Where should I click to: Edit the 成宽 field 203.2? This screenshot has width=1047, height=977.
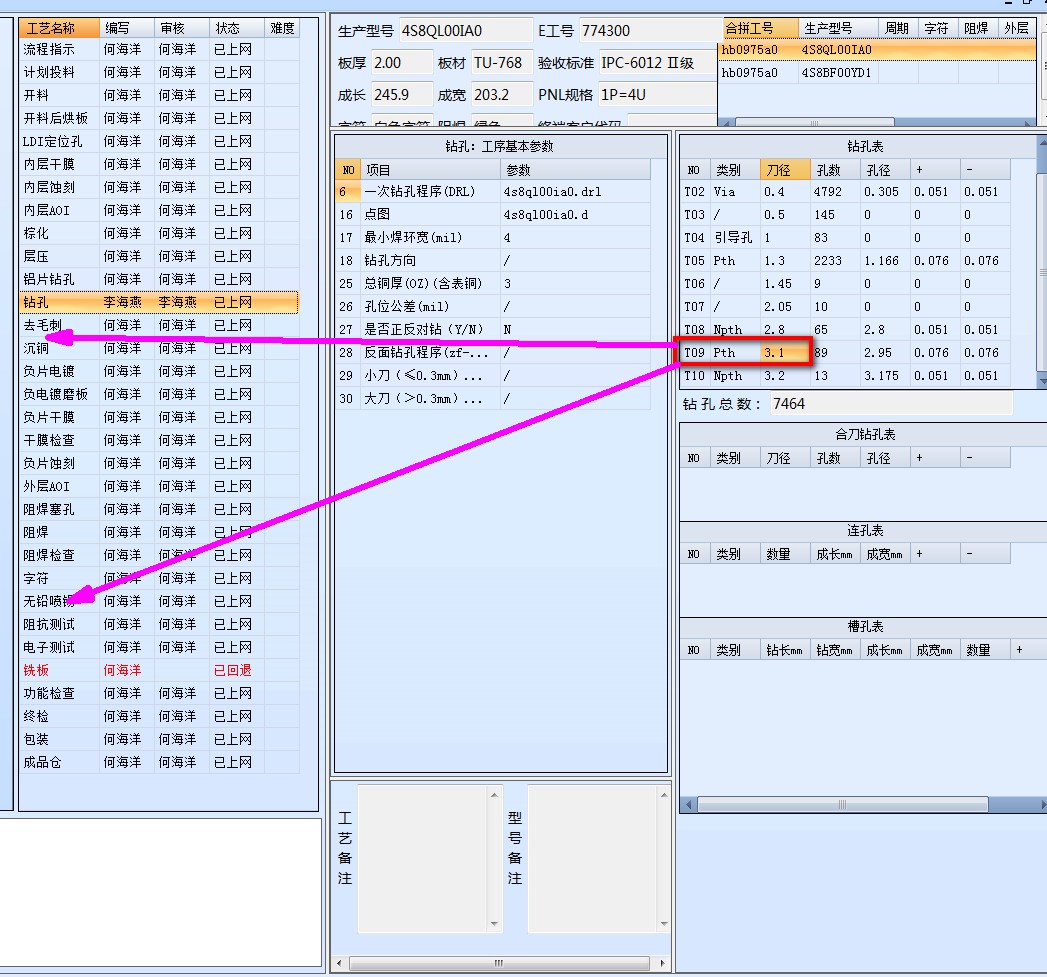point(501,95)
